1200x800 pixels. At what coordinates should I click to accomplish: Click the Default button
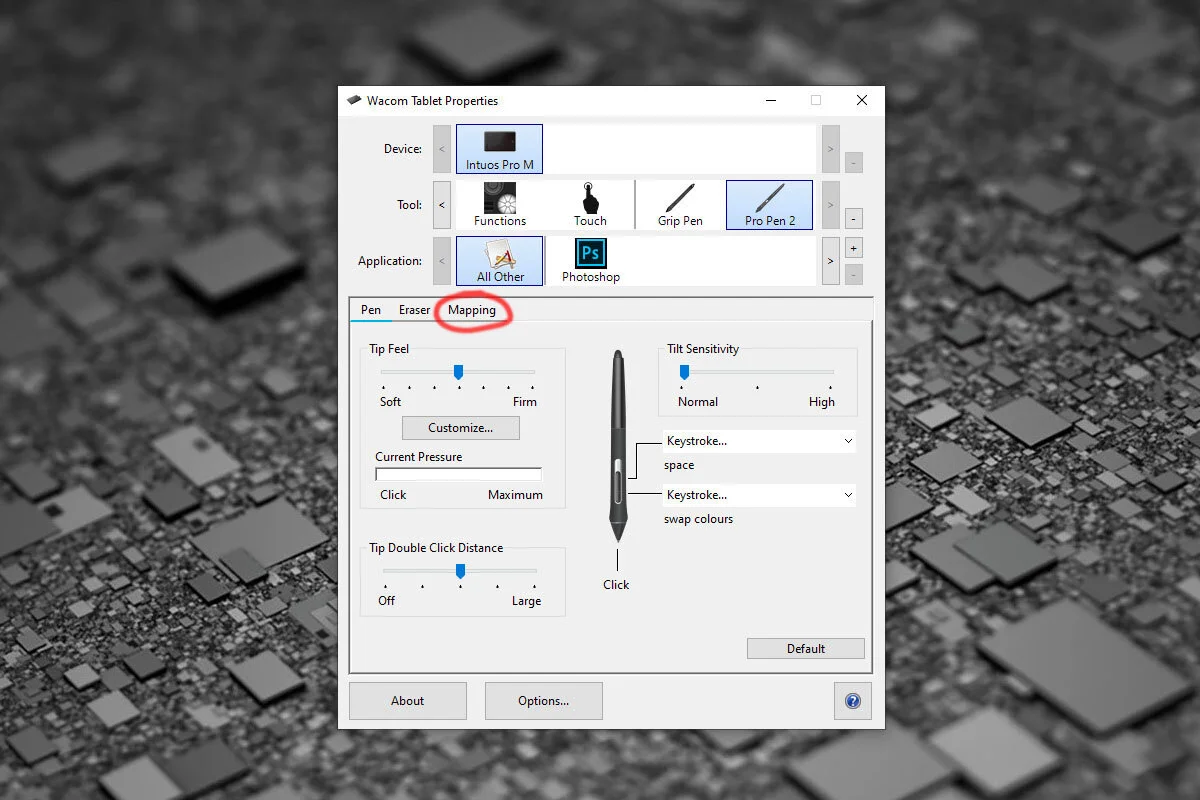click(806, 649)
